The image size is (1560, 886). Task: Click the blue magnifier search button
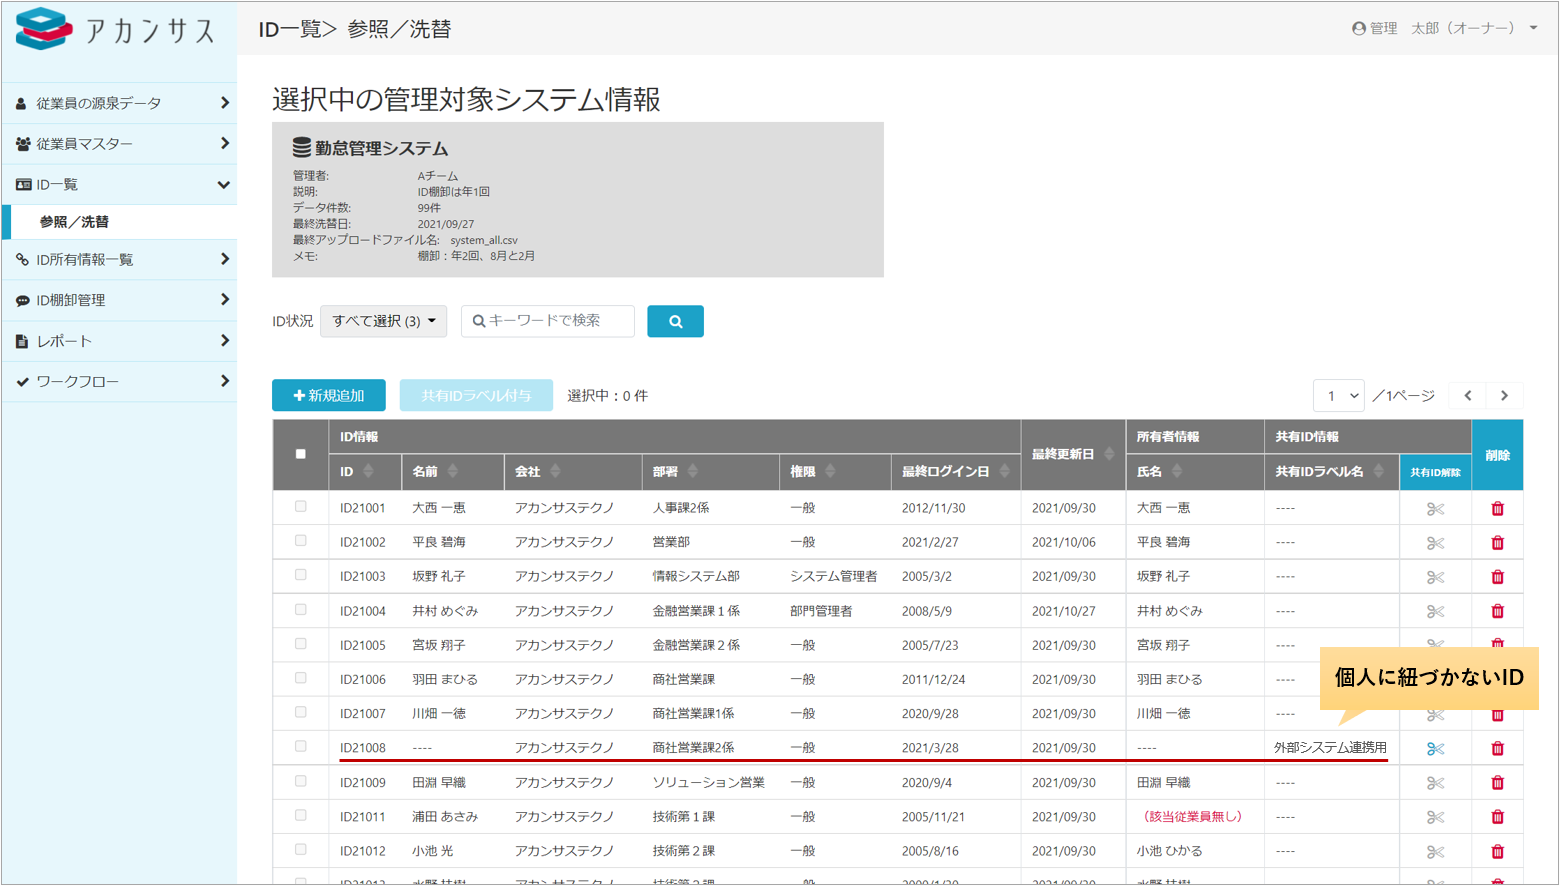click(x=675, y=321)
